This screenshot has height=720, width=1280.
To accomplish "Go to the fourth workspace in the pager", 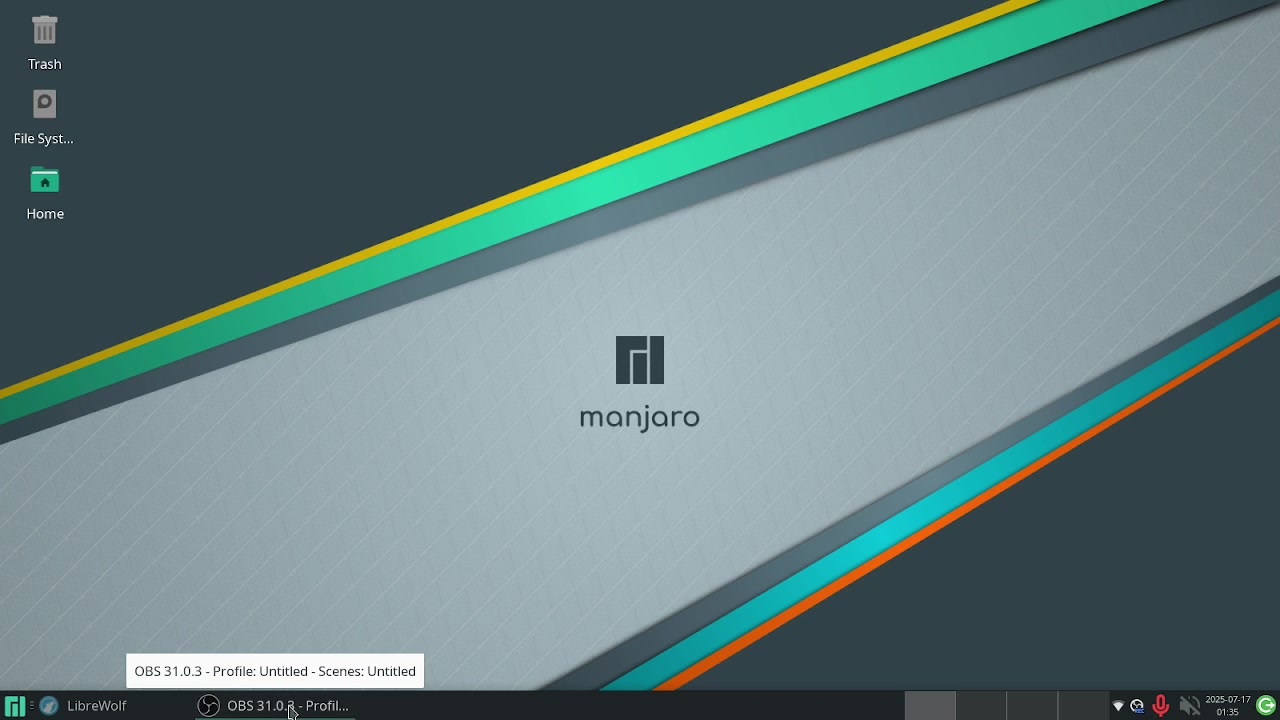I will point(1083,706).
